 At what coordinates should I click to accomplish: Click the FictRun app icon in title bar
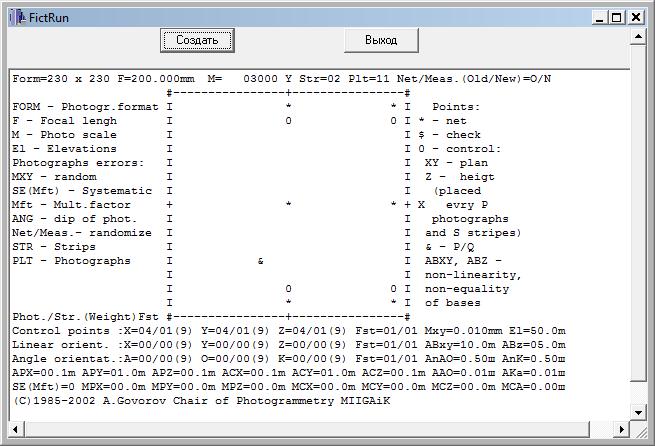coord(18,18)
